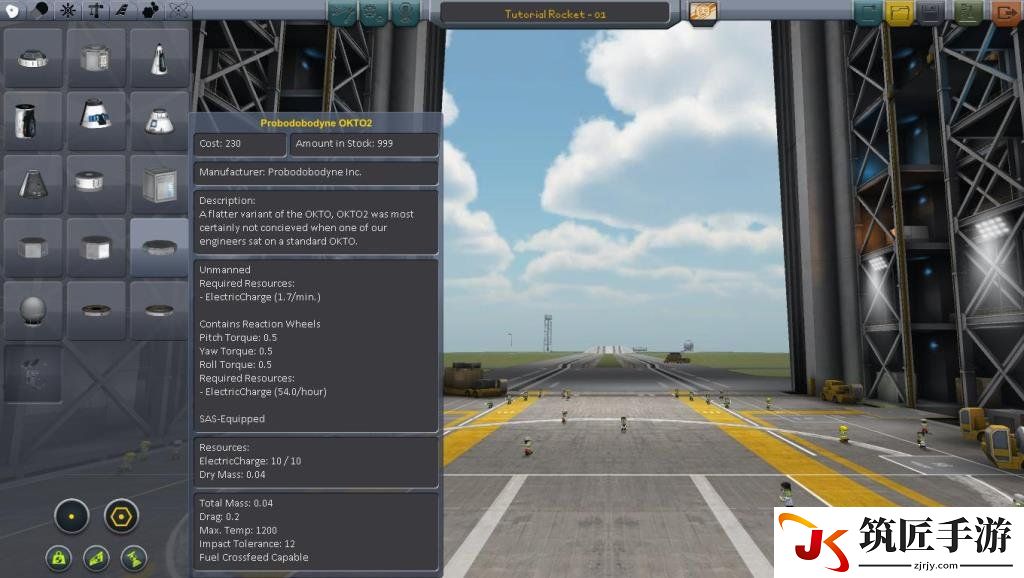The width and height of the screenshot is (1024, 578).
Task: Pick the hexagonal HECS probe core
Action: click(33, 248)
